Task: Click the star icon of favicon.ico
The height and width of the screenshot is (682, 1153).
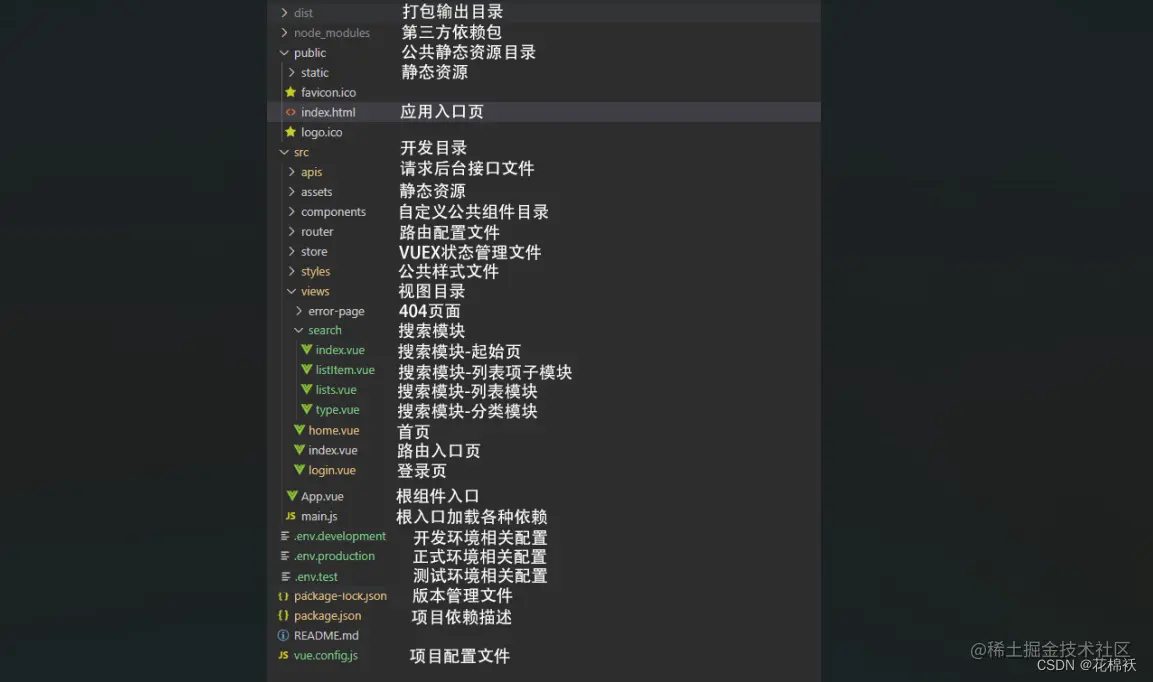Action: coord(290,92)
